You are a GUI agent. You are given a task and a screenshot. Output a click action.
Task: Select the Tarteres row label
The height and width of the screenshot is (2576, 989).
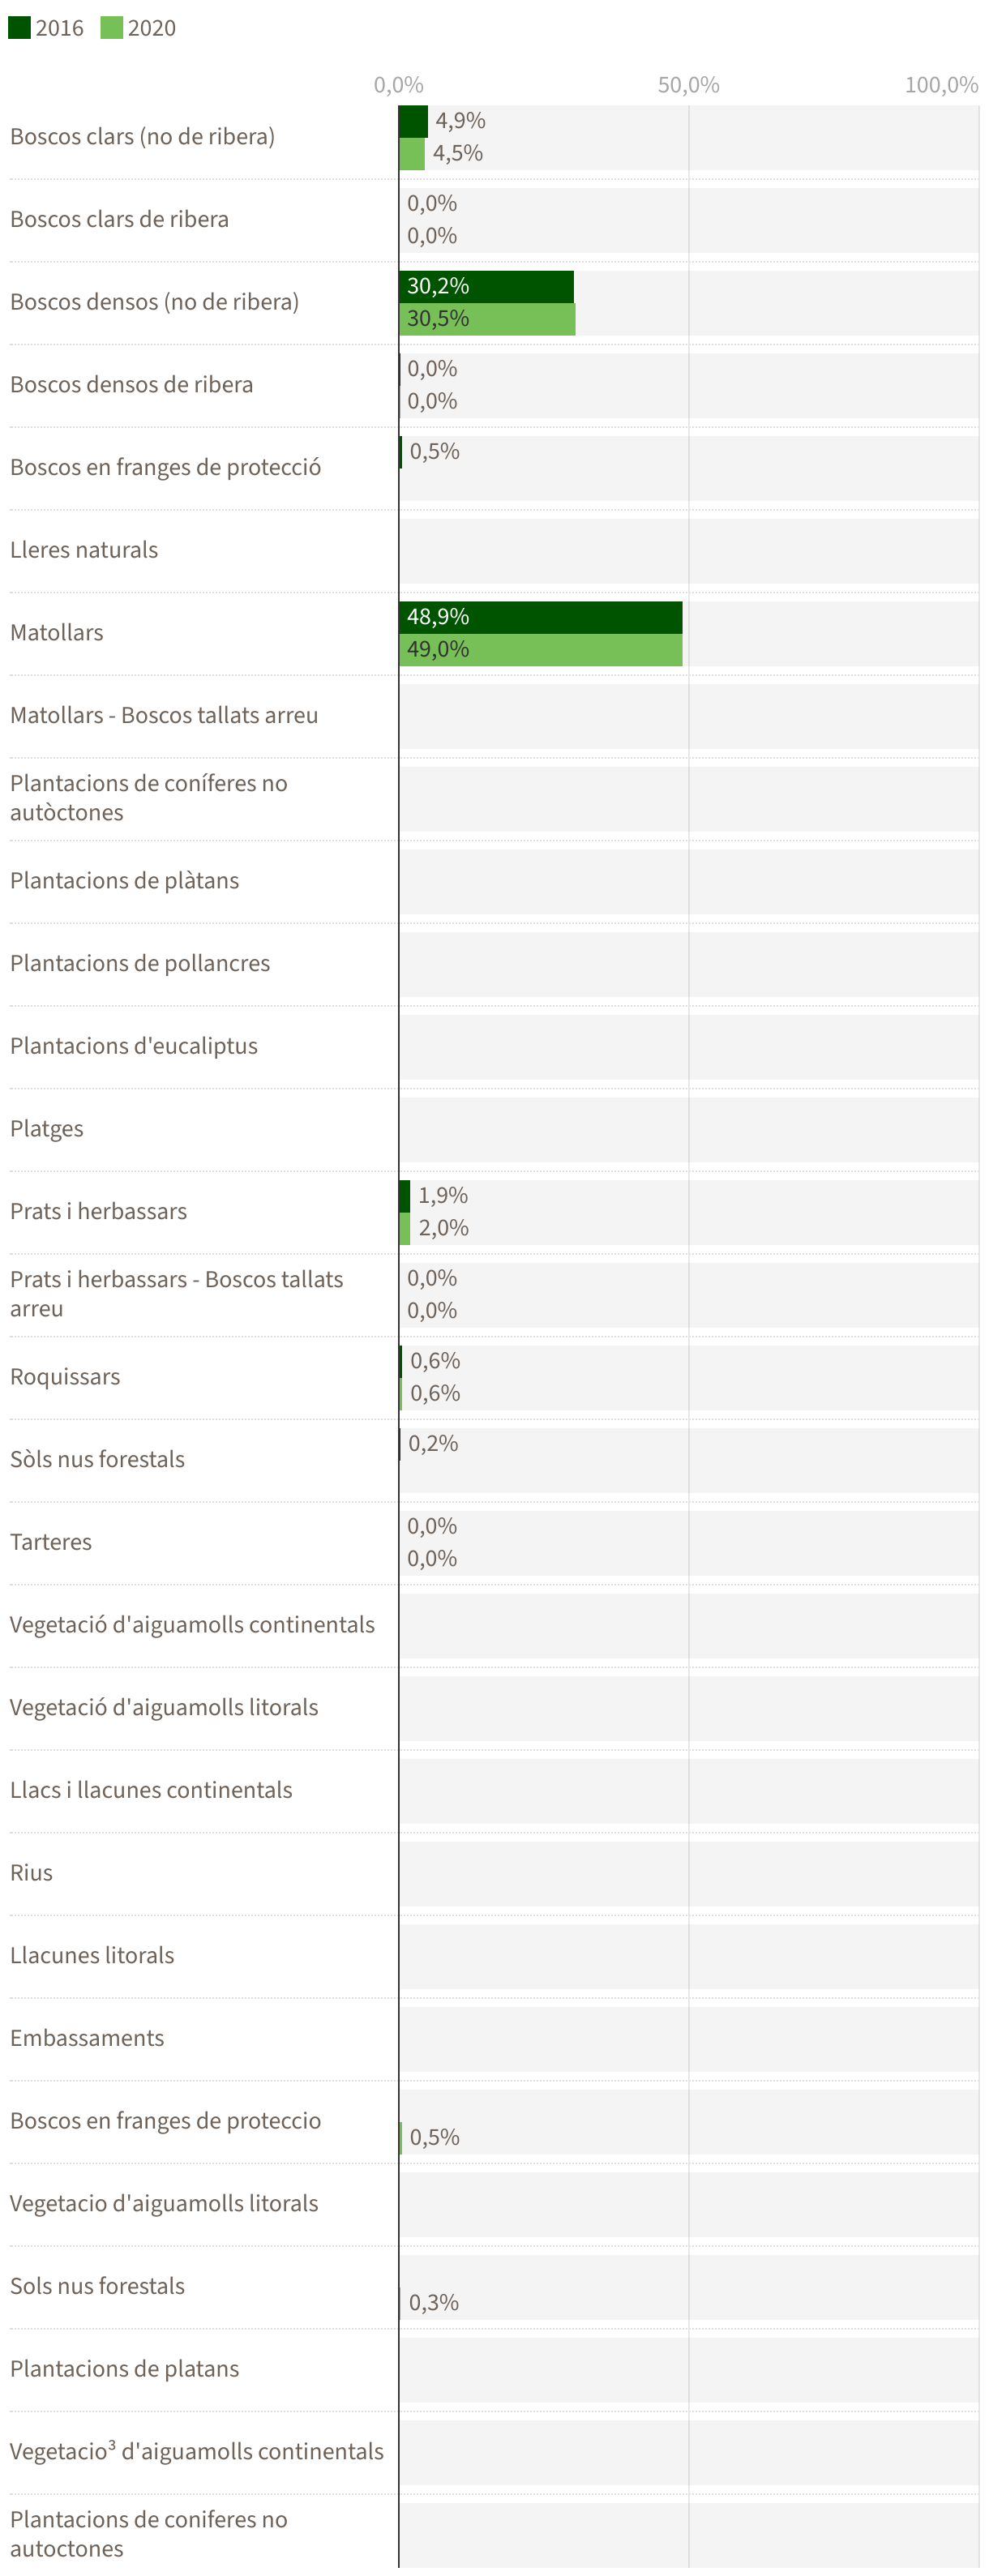click(x=51, y=1542)
